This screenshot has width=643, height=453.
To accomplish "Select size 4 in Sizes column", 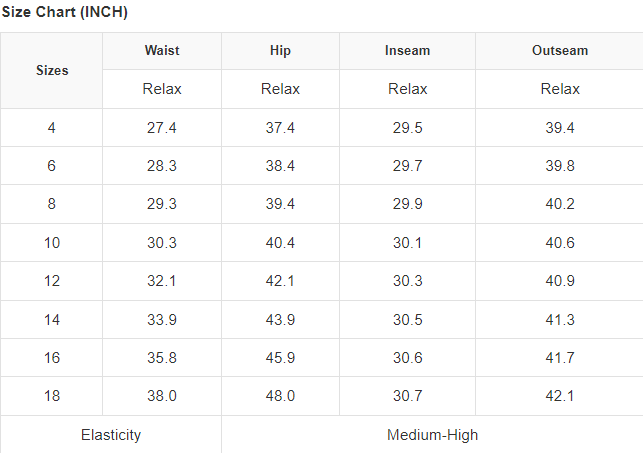I will [51, 128].
